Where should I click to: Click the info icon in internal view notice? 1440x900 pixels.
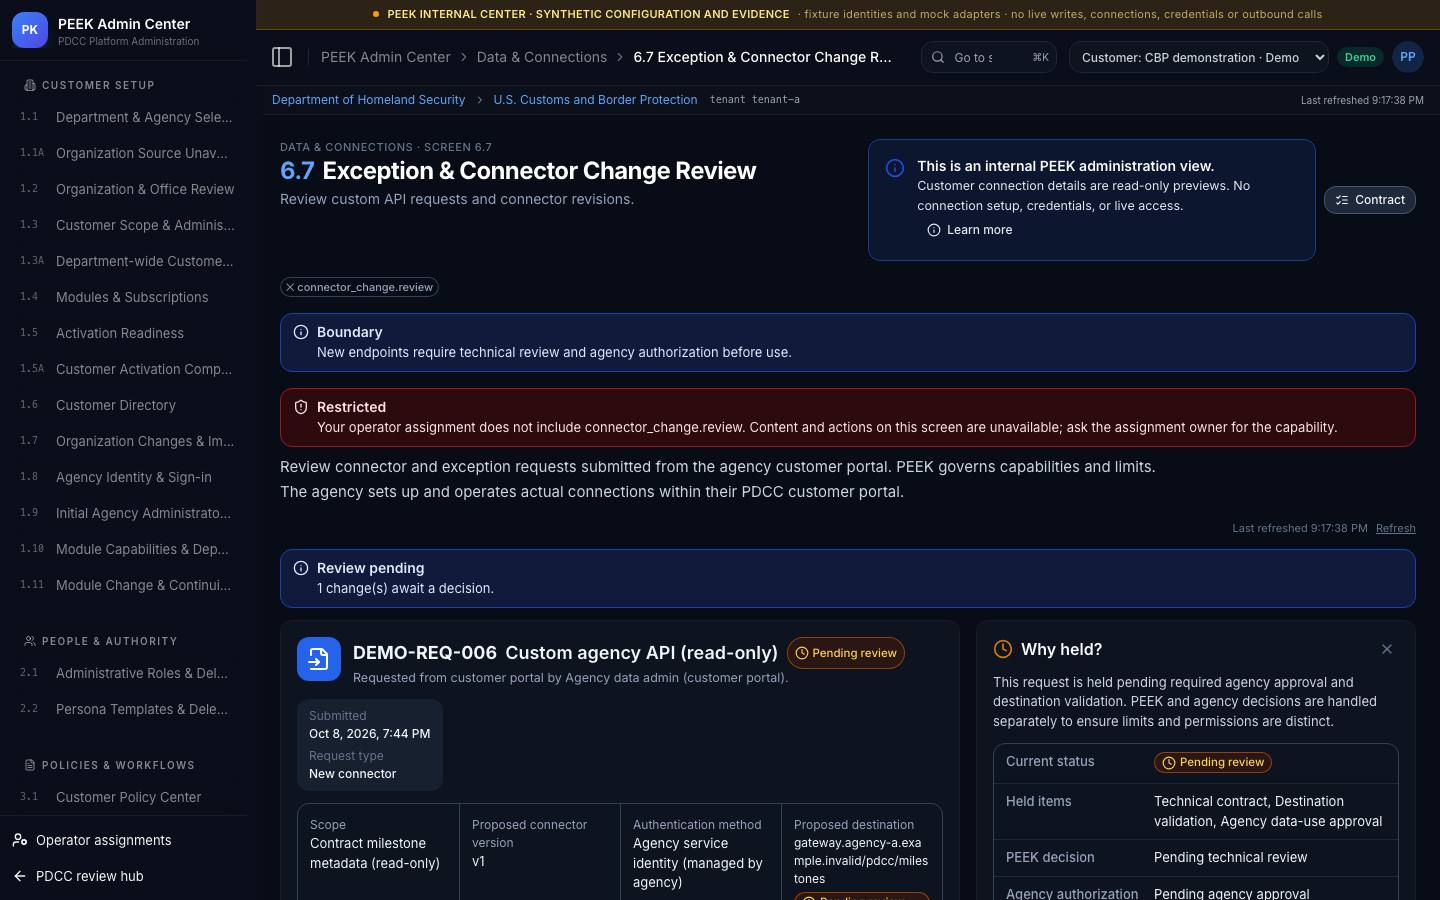895,168
